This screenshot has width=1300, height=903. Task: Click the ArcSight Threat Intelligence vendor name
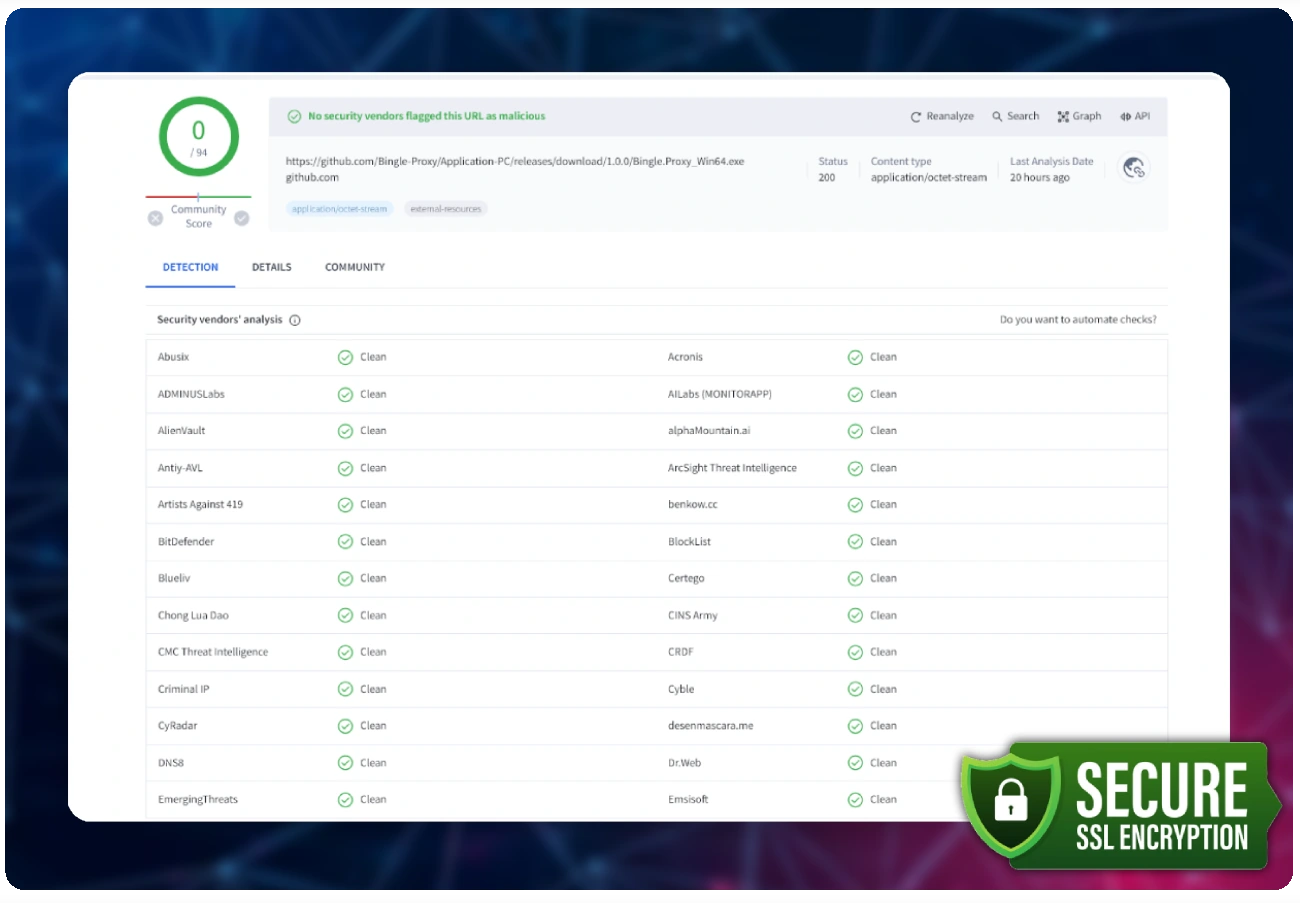click(732, 468)
